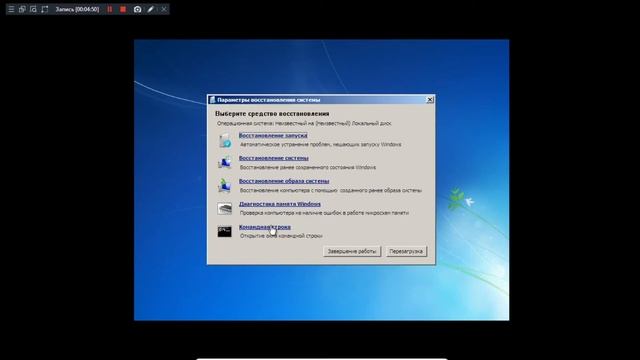640x360 pixels.
Task: Stop the recording with the red square
Action: point(123,9)
